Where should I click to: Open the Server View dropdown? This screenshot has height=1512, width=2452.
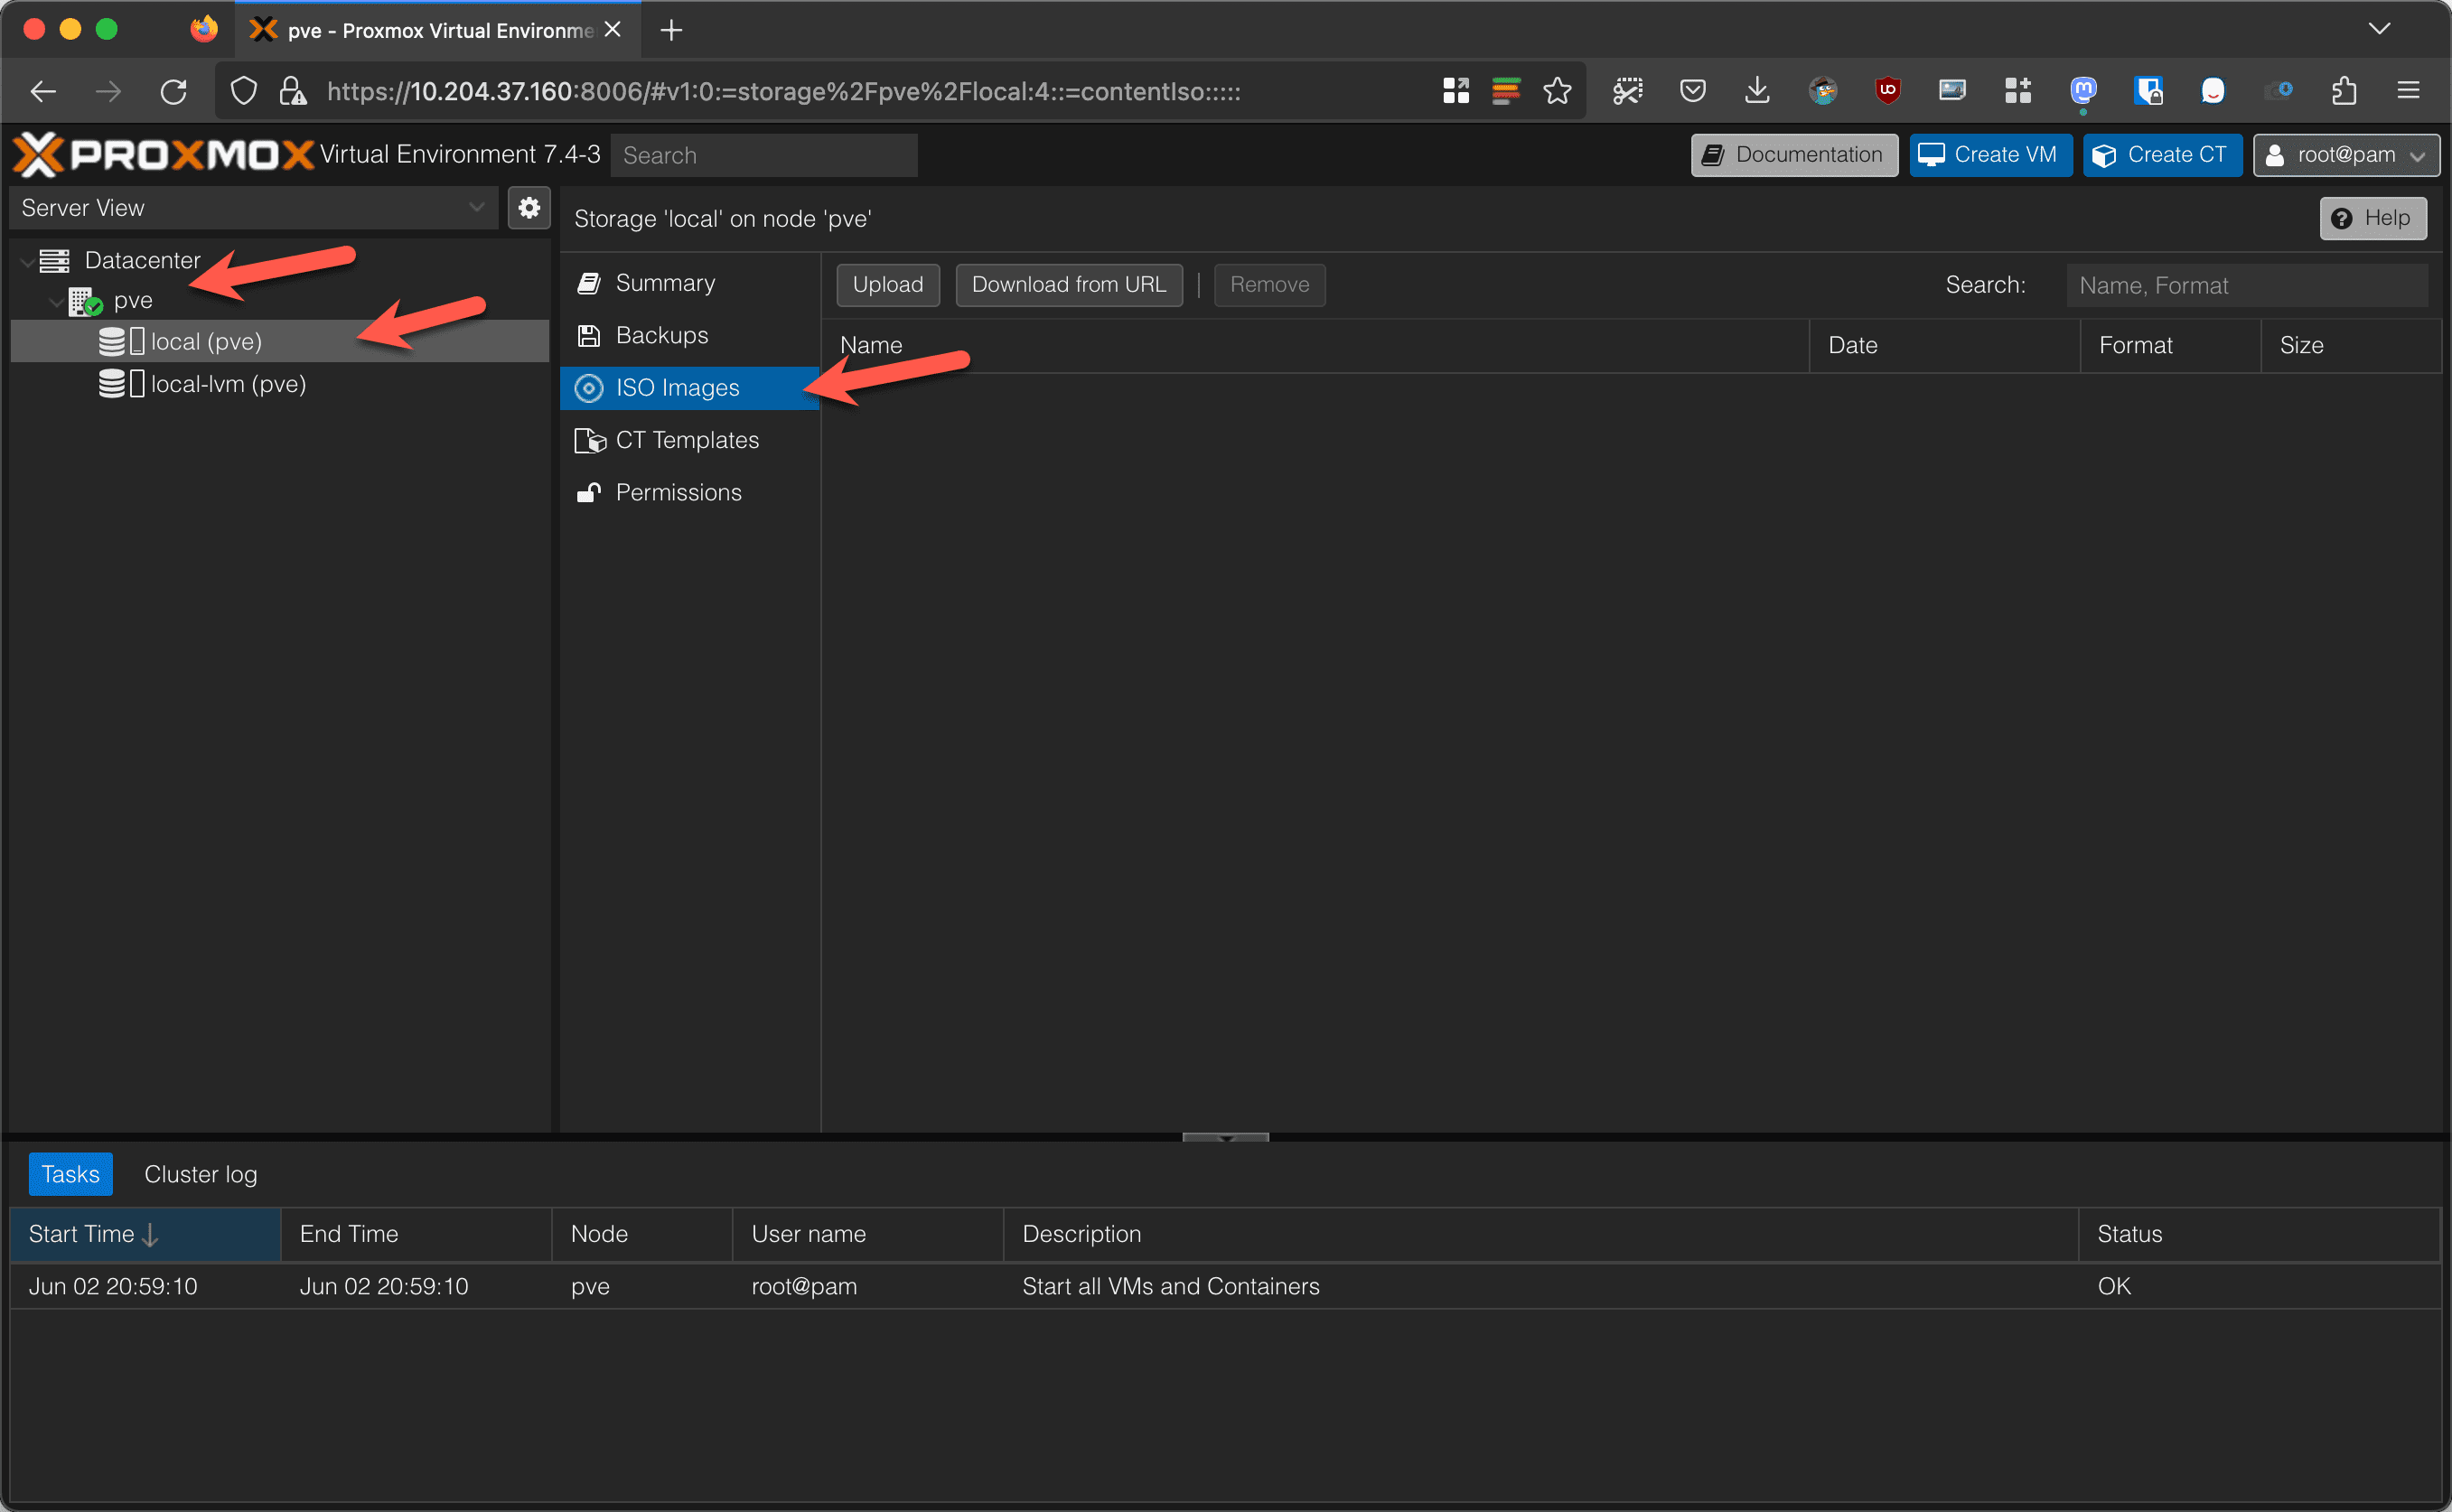254,208
